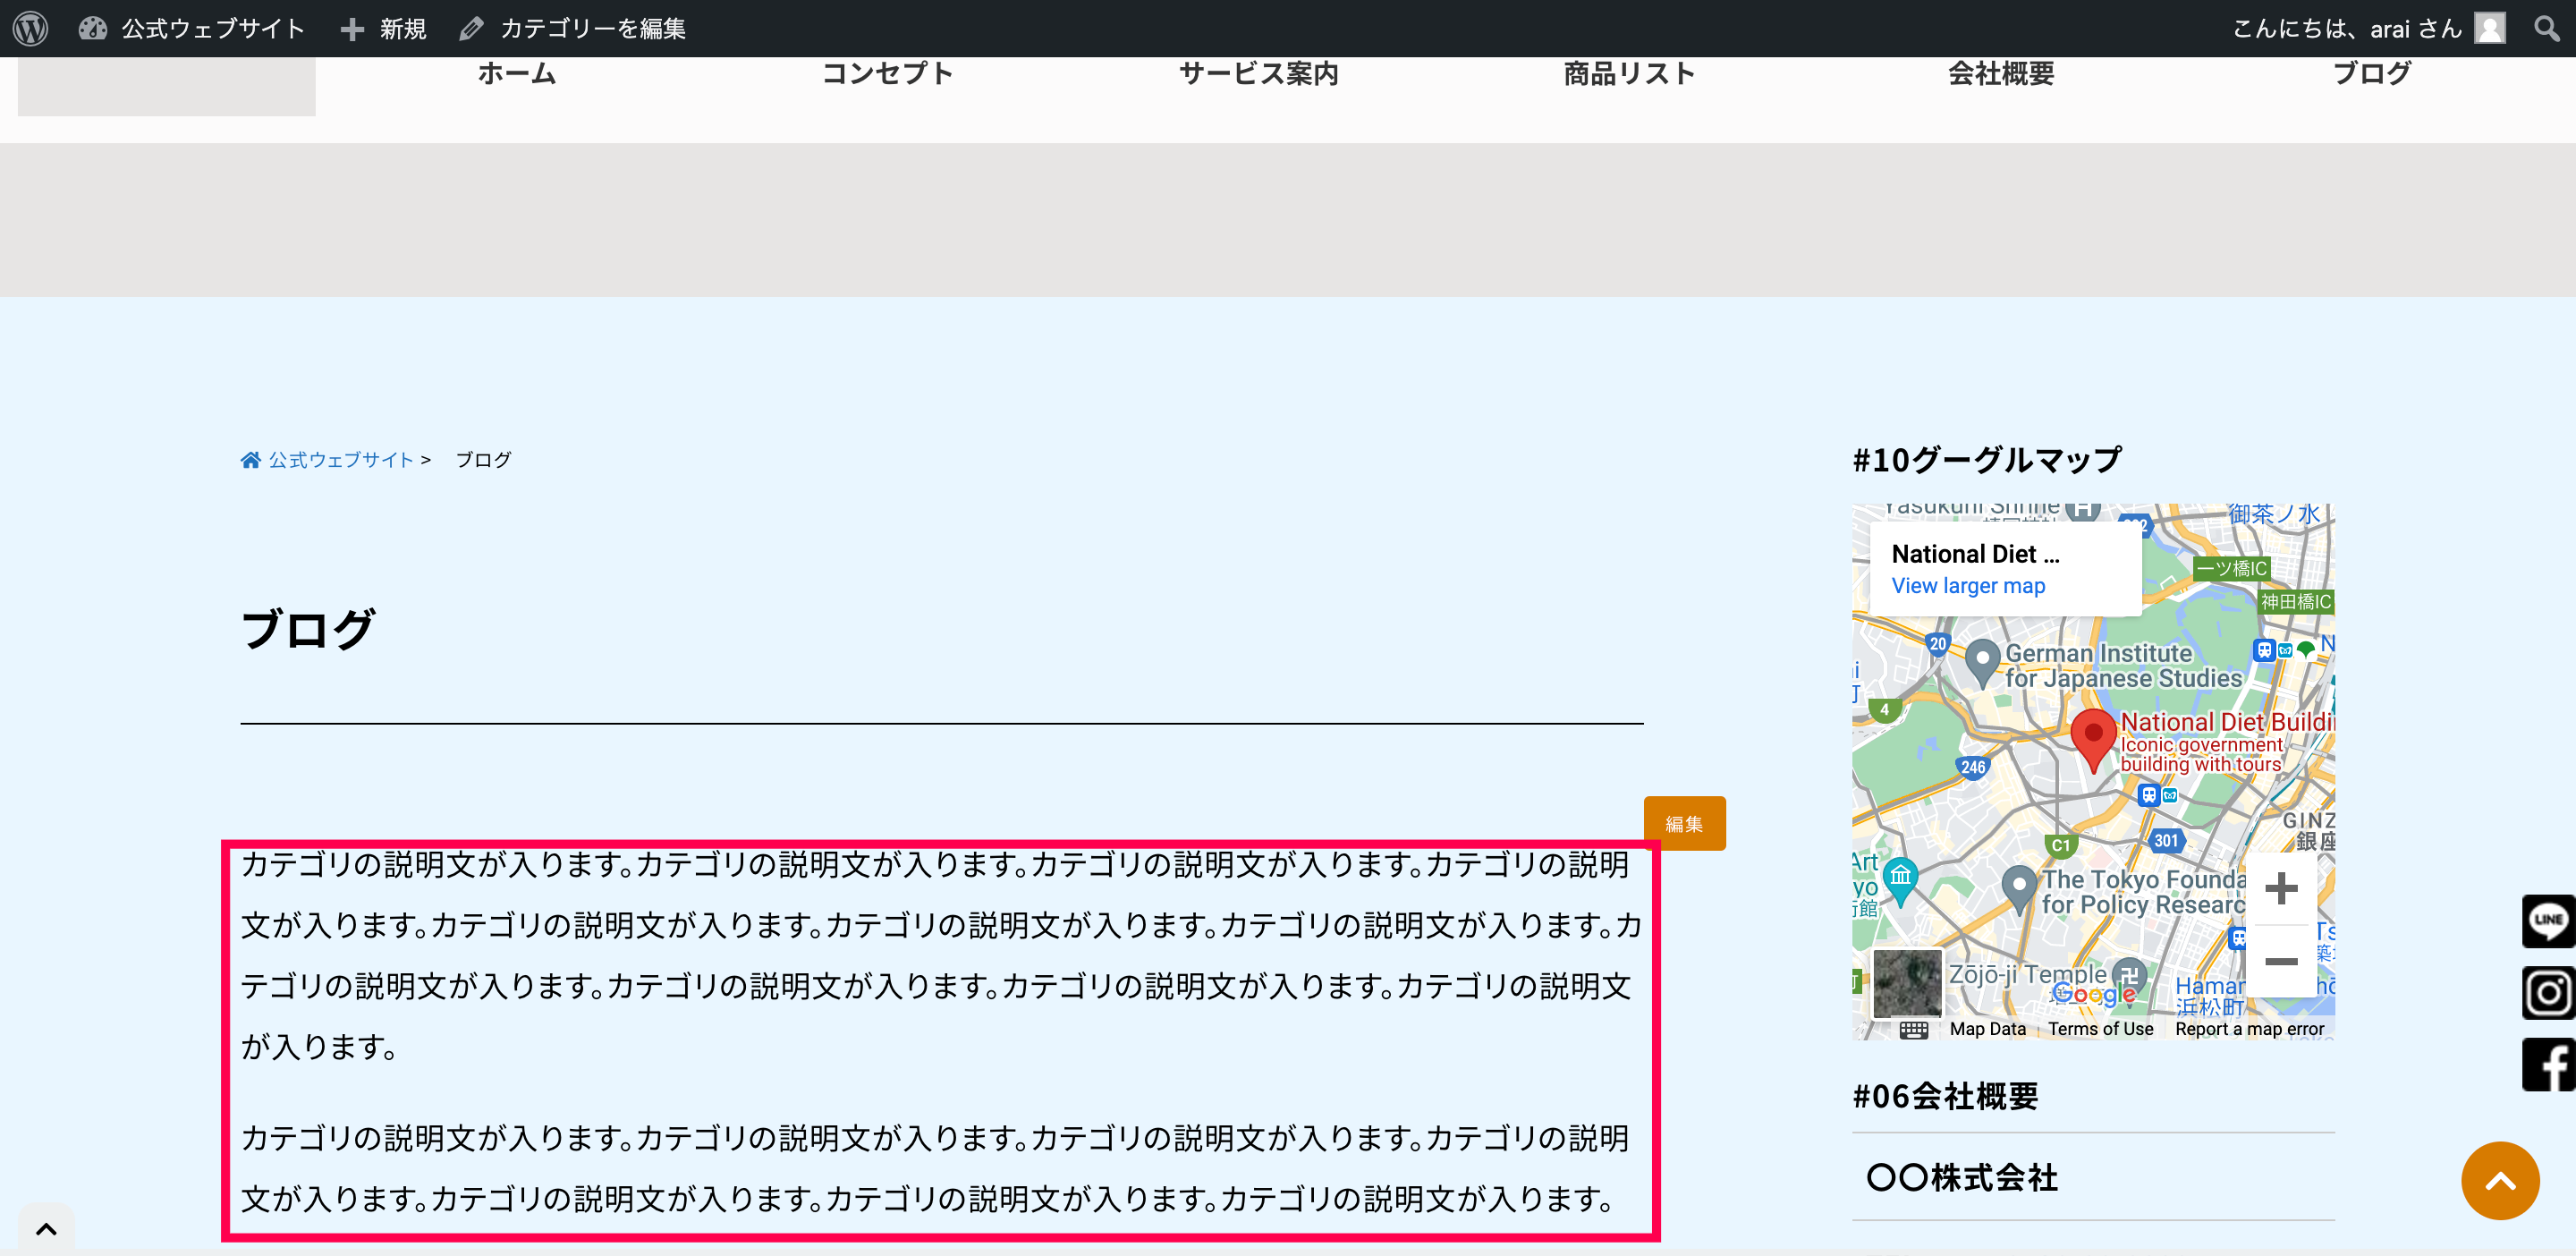2576x1256 pixels.
Task: Click the LINE share icon
Action: 2547,920
